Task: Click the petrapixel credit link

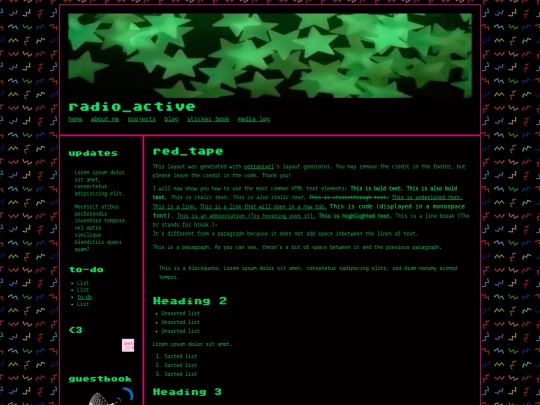Action: 259,167
